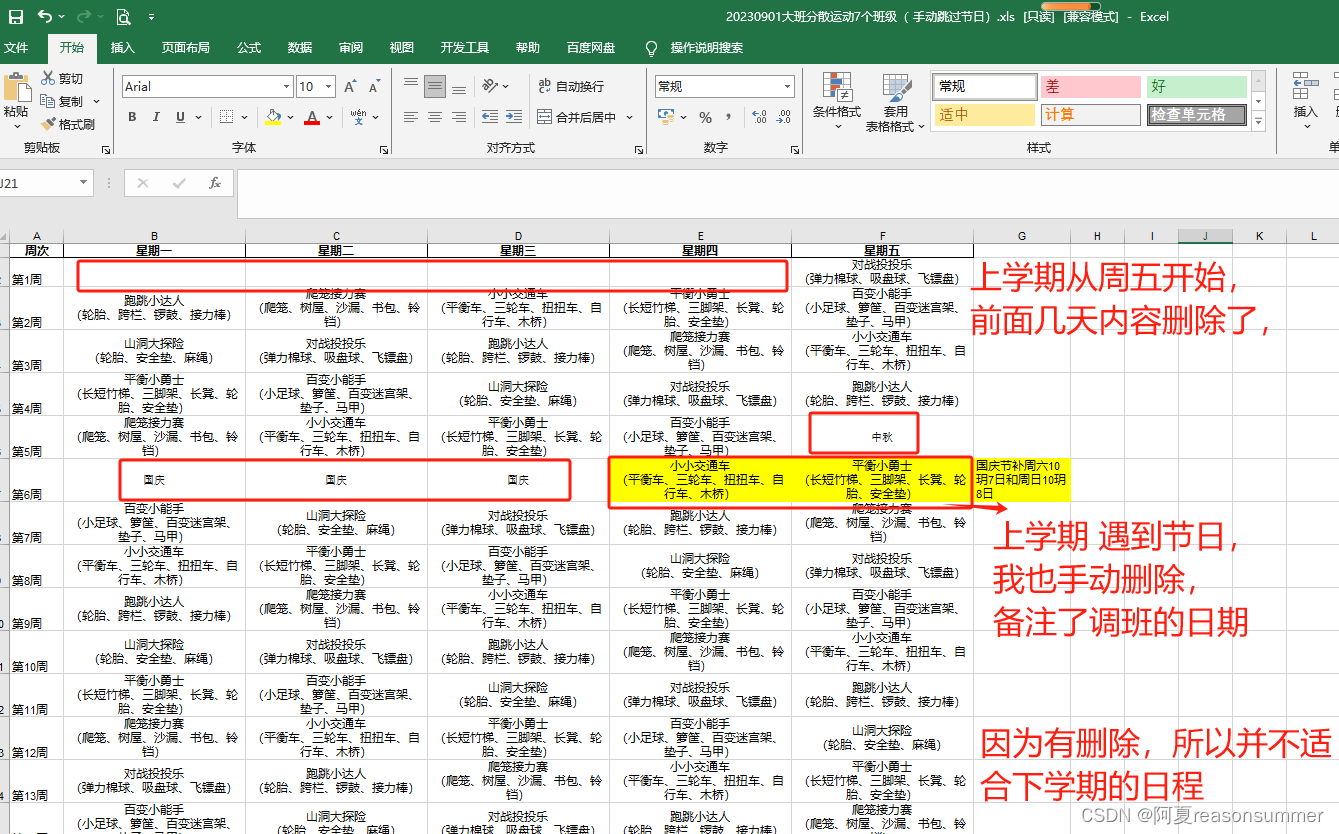Click the cell borders icon
The image size is (1339, 834).
click(227, 117)
